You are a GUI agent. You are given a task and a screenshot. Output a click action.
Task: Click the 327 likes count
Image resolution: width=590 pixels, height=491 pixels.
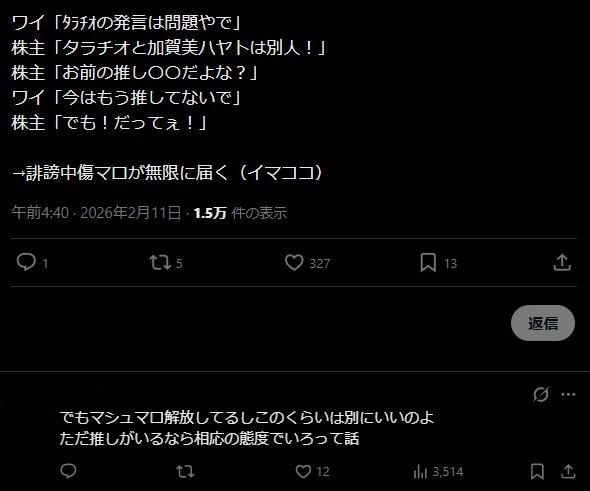319,263
